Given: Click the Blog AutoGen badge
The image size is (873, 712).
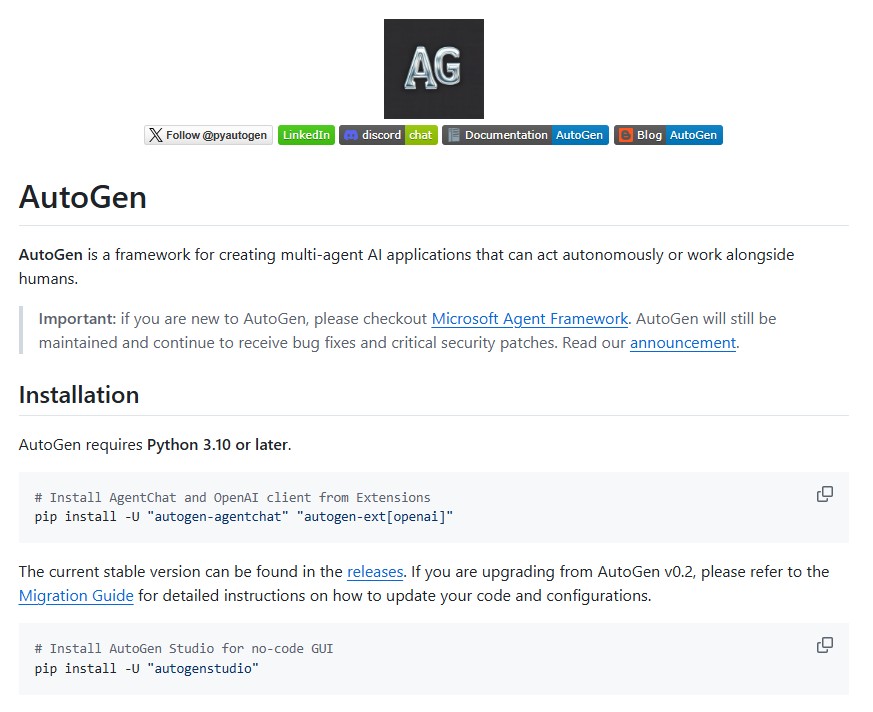Looking at the screenshot, I should (668, 135).
